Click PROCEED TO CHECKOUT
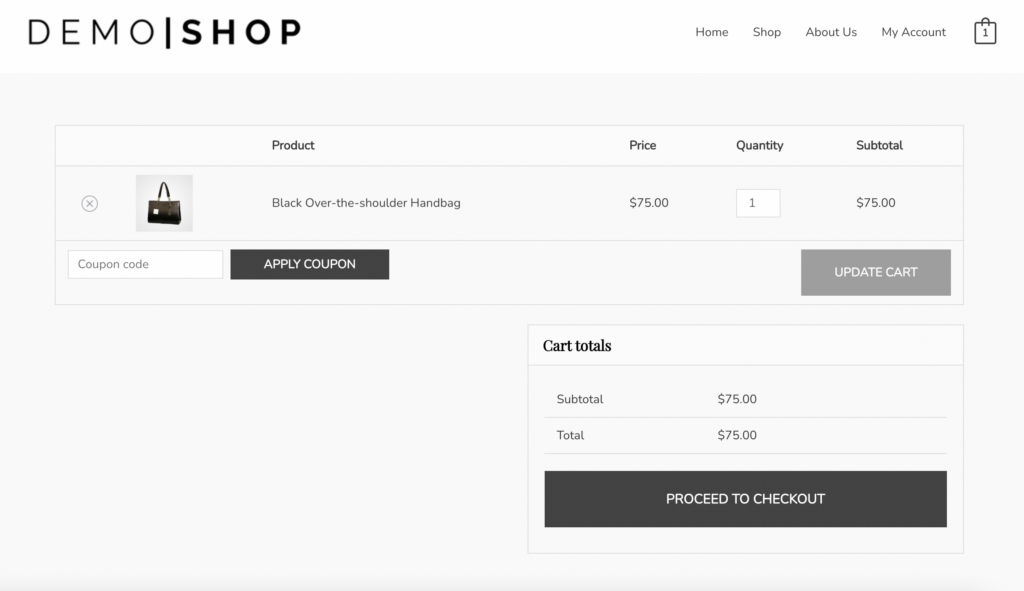This screenshot has height=591, width=1024. 745,498
